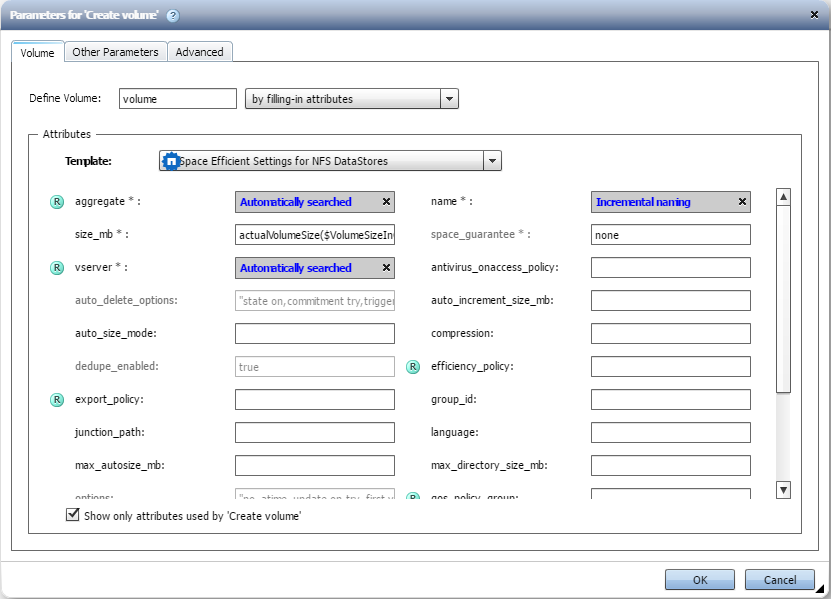This screenshot has height=599, width=831.
Task: Click the R resource icon beside qos_policy_group
Action: (413, 494)
